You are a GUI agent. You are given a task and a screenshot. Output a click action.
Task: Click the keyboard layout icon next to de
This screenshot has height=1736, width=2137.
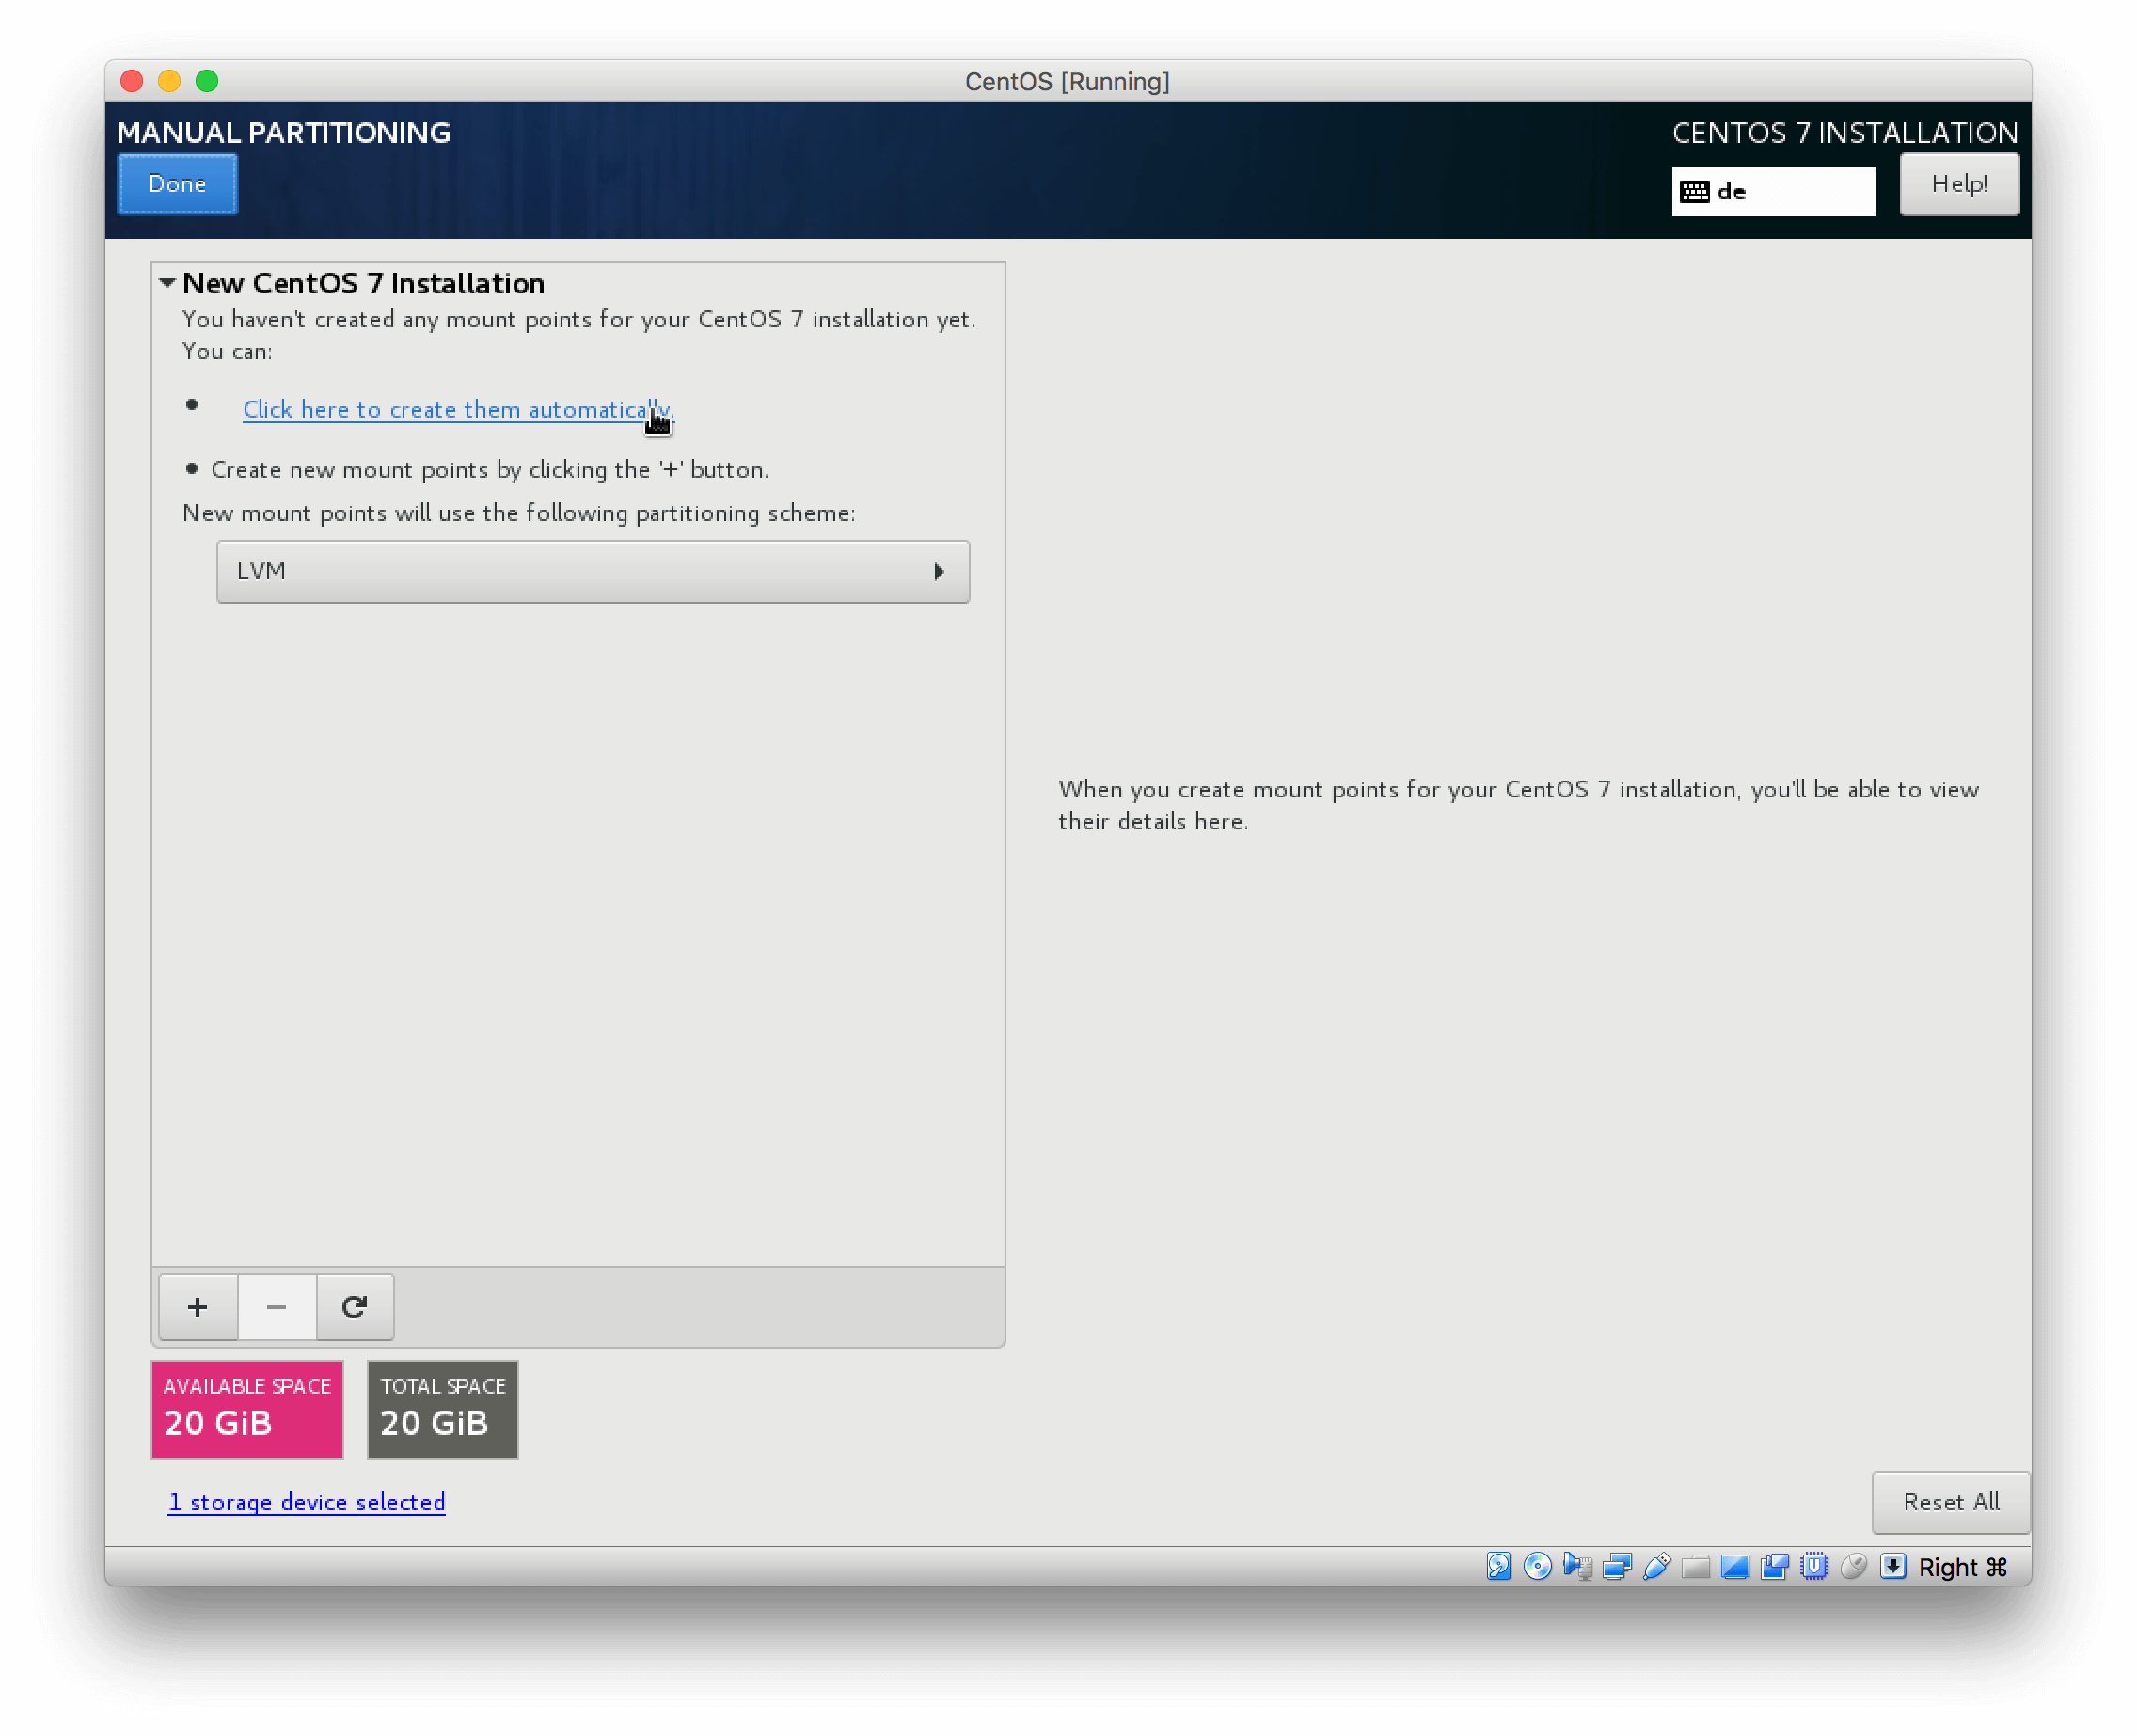tap(1694, 192)
